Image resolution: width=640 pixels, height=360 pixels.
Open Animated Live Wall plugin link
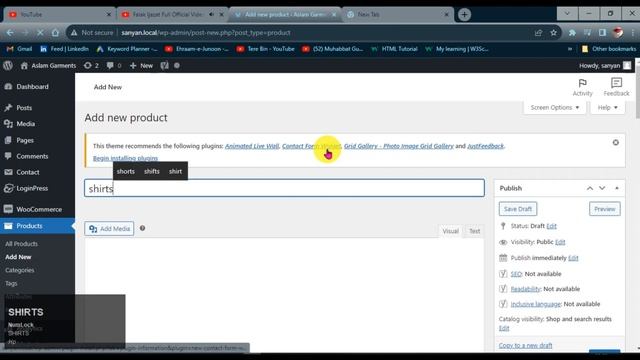coord(252,146)
